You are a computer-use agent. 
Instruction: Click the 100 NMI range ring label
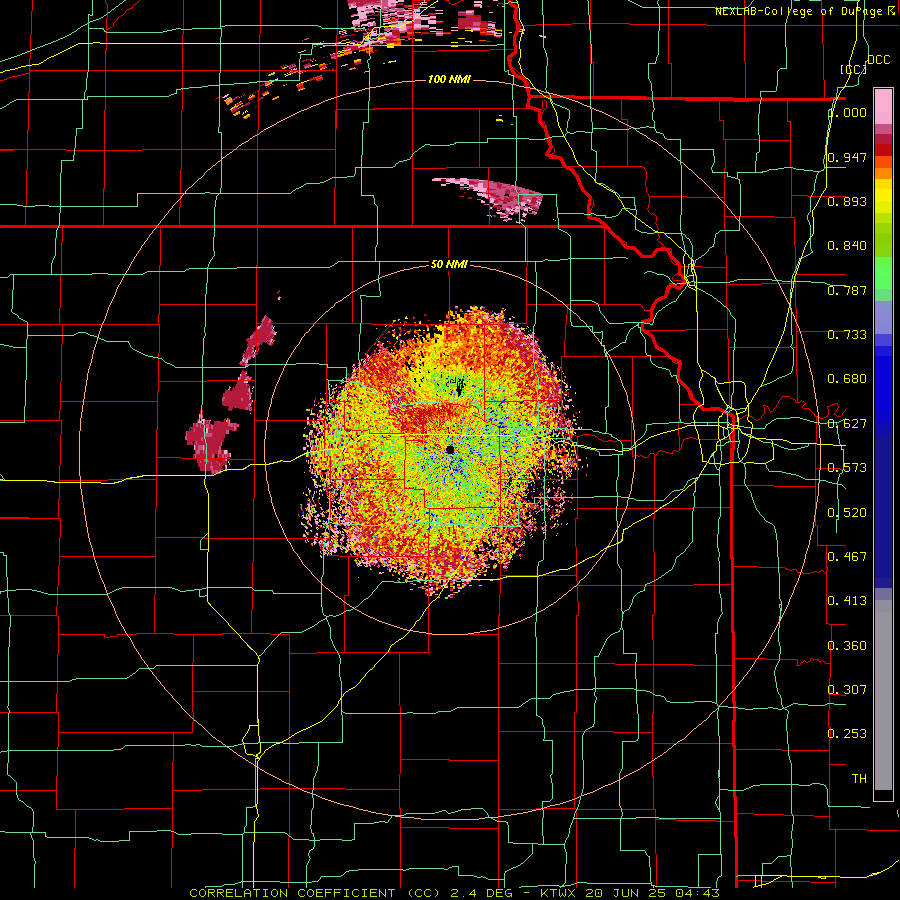coord(449,79)
